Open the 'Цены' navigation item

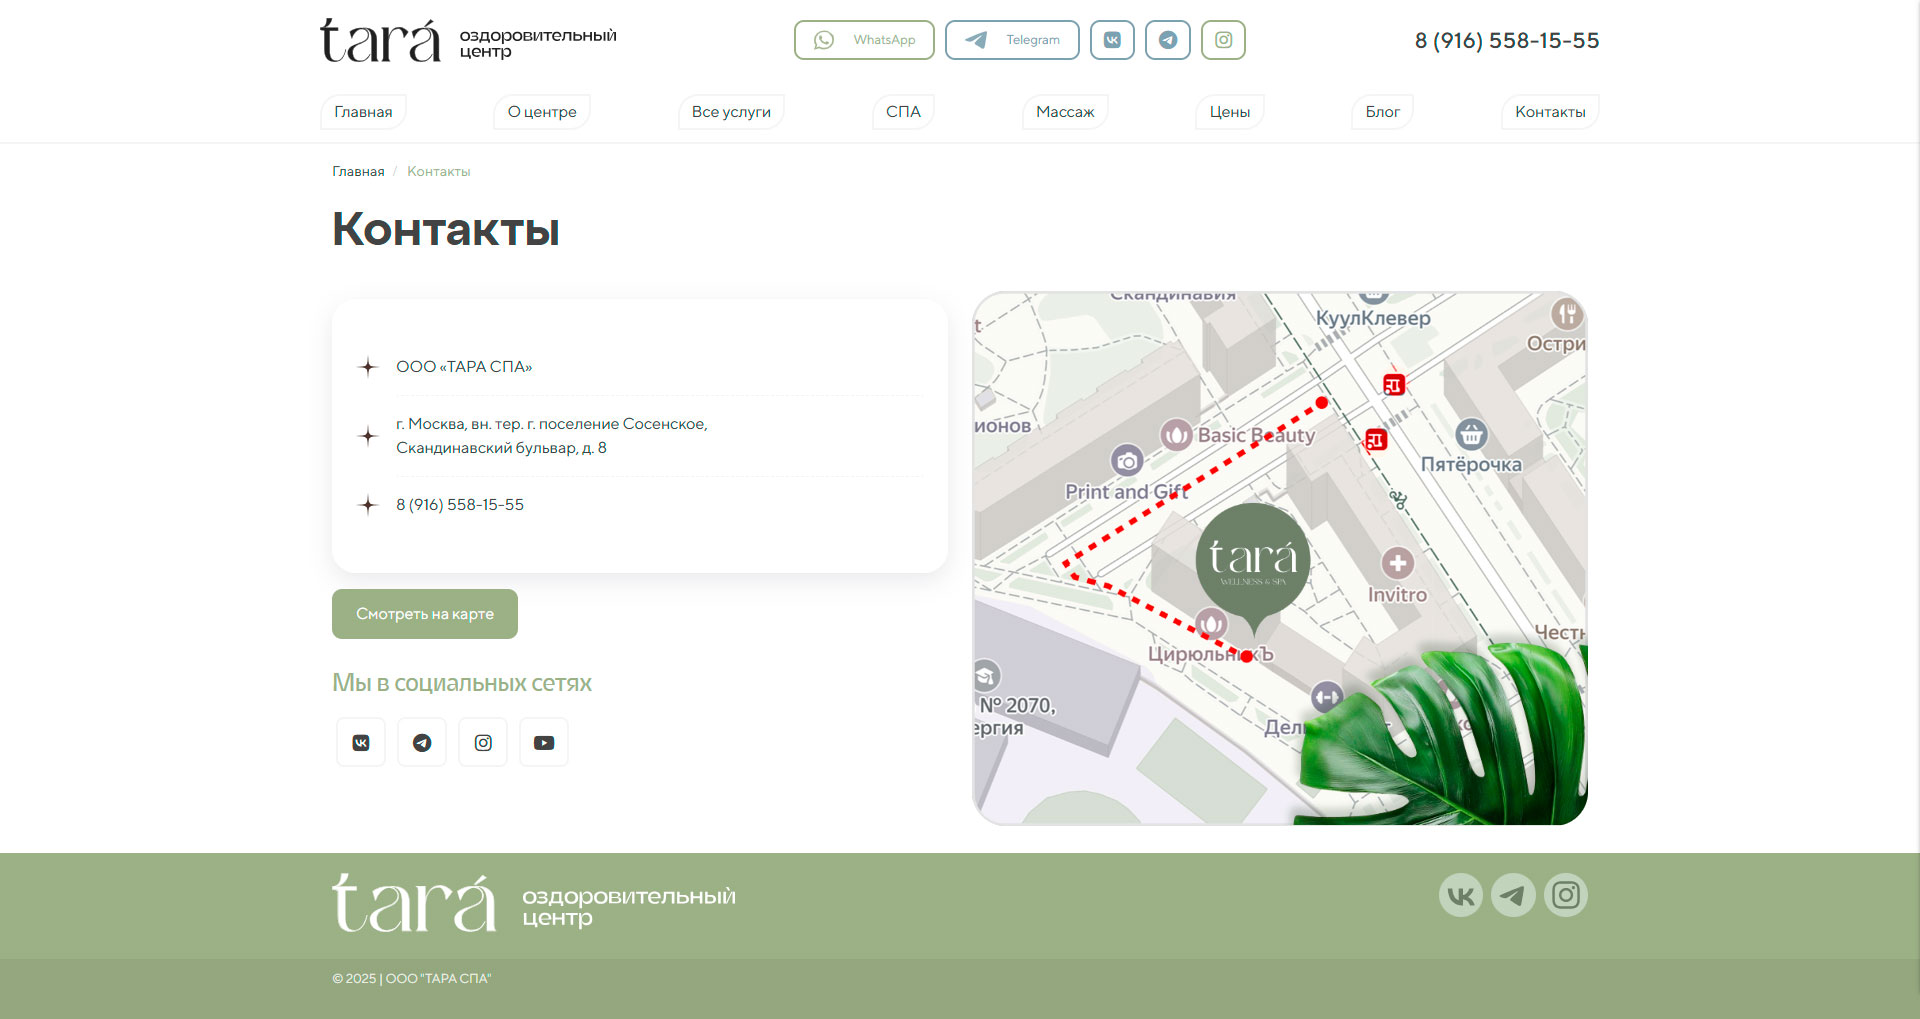click(1230, 112)
